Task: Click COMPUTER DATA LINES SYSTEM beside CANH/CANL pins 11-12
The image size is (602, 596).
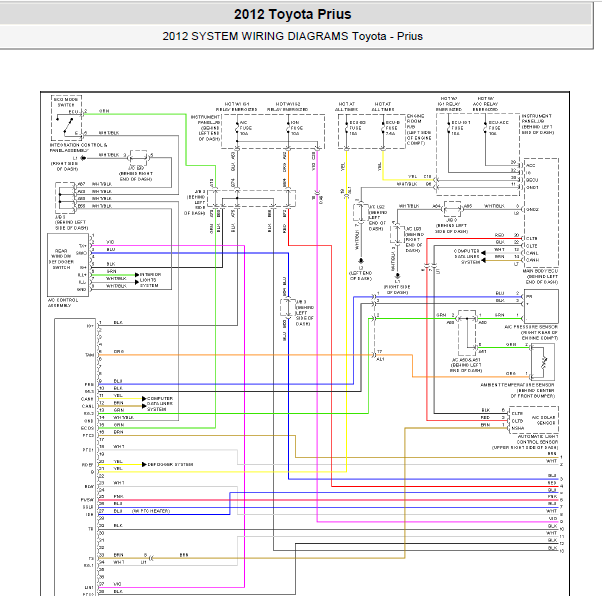Action: click(160, 404)
